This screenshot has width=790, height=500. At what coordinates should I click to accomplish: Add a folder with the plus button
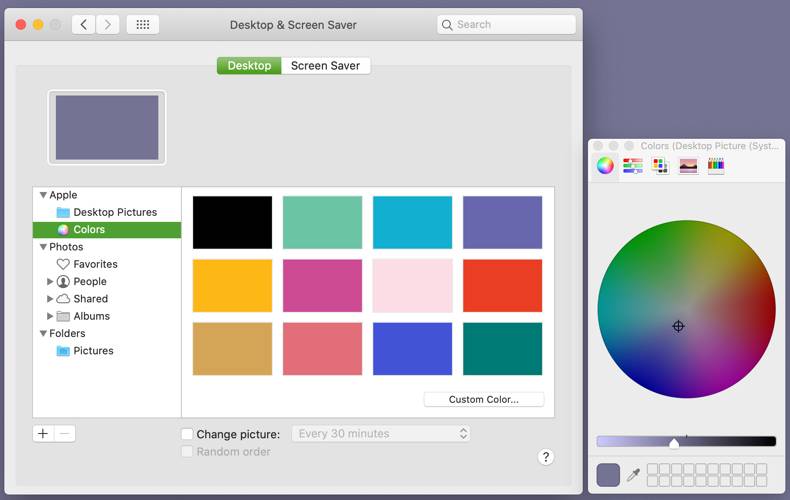(x=43, y=433)
